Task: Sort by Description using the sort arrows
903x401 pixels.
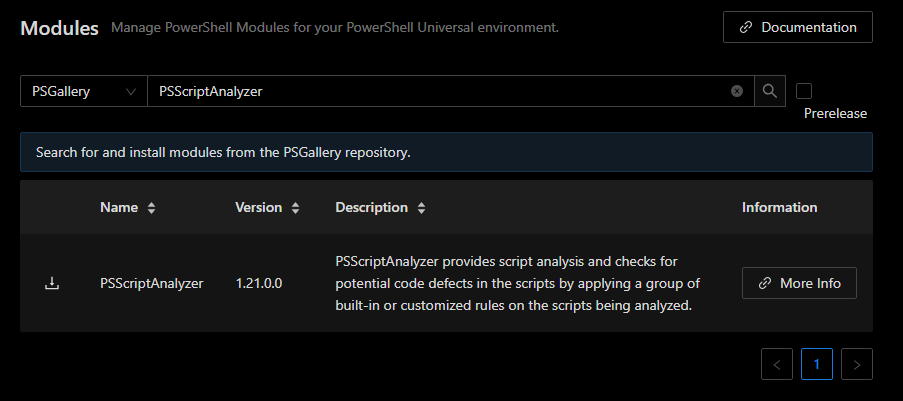Action: point(422,208)
